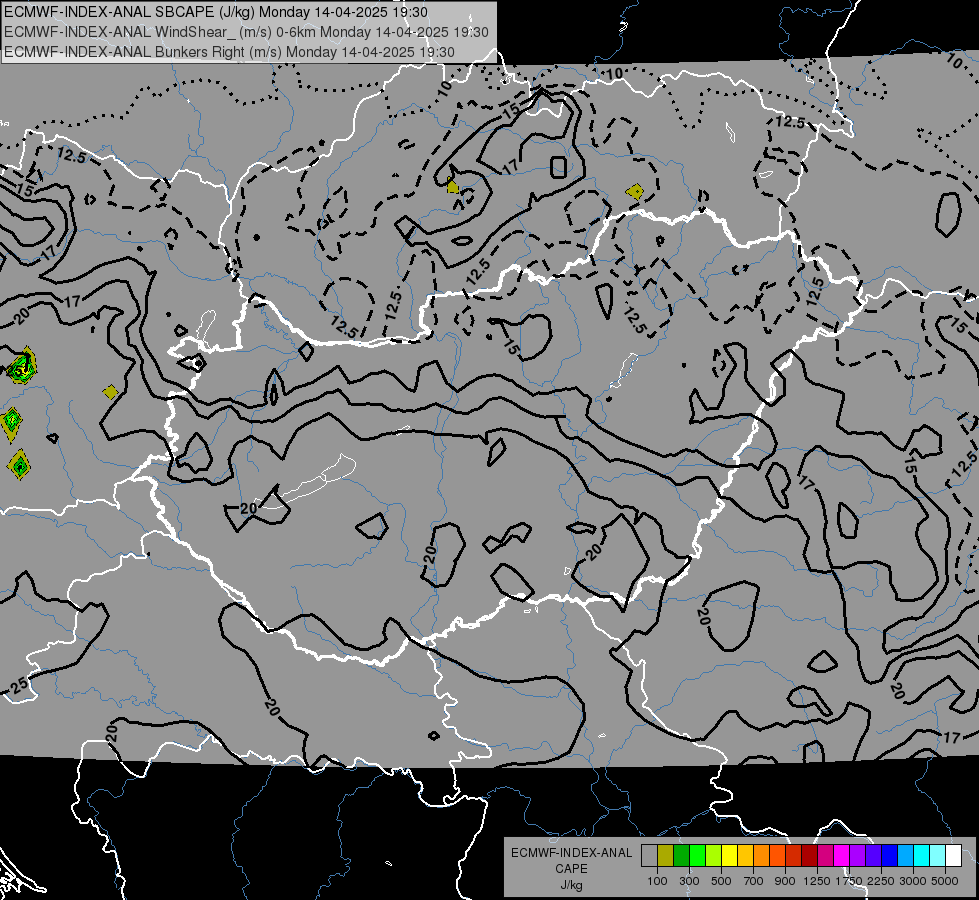The height and width of the screenshot is (900, 979).
Task: Click the 300 legend tick value
Action: [x=689, y=881]
